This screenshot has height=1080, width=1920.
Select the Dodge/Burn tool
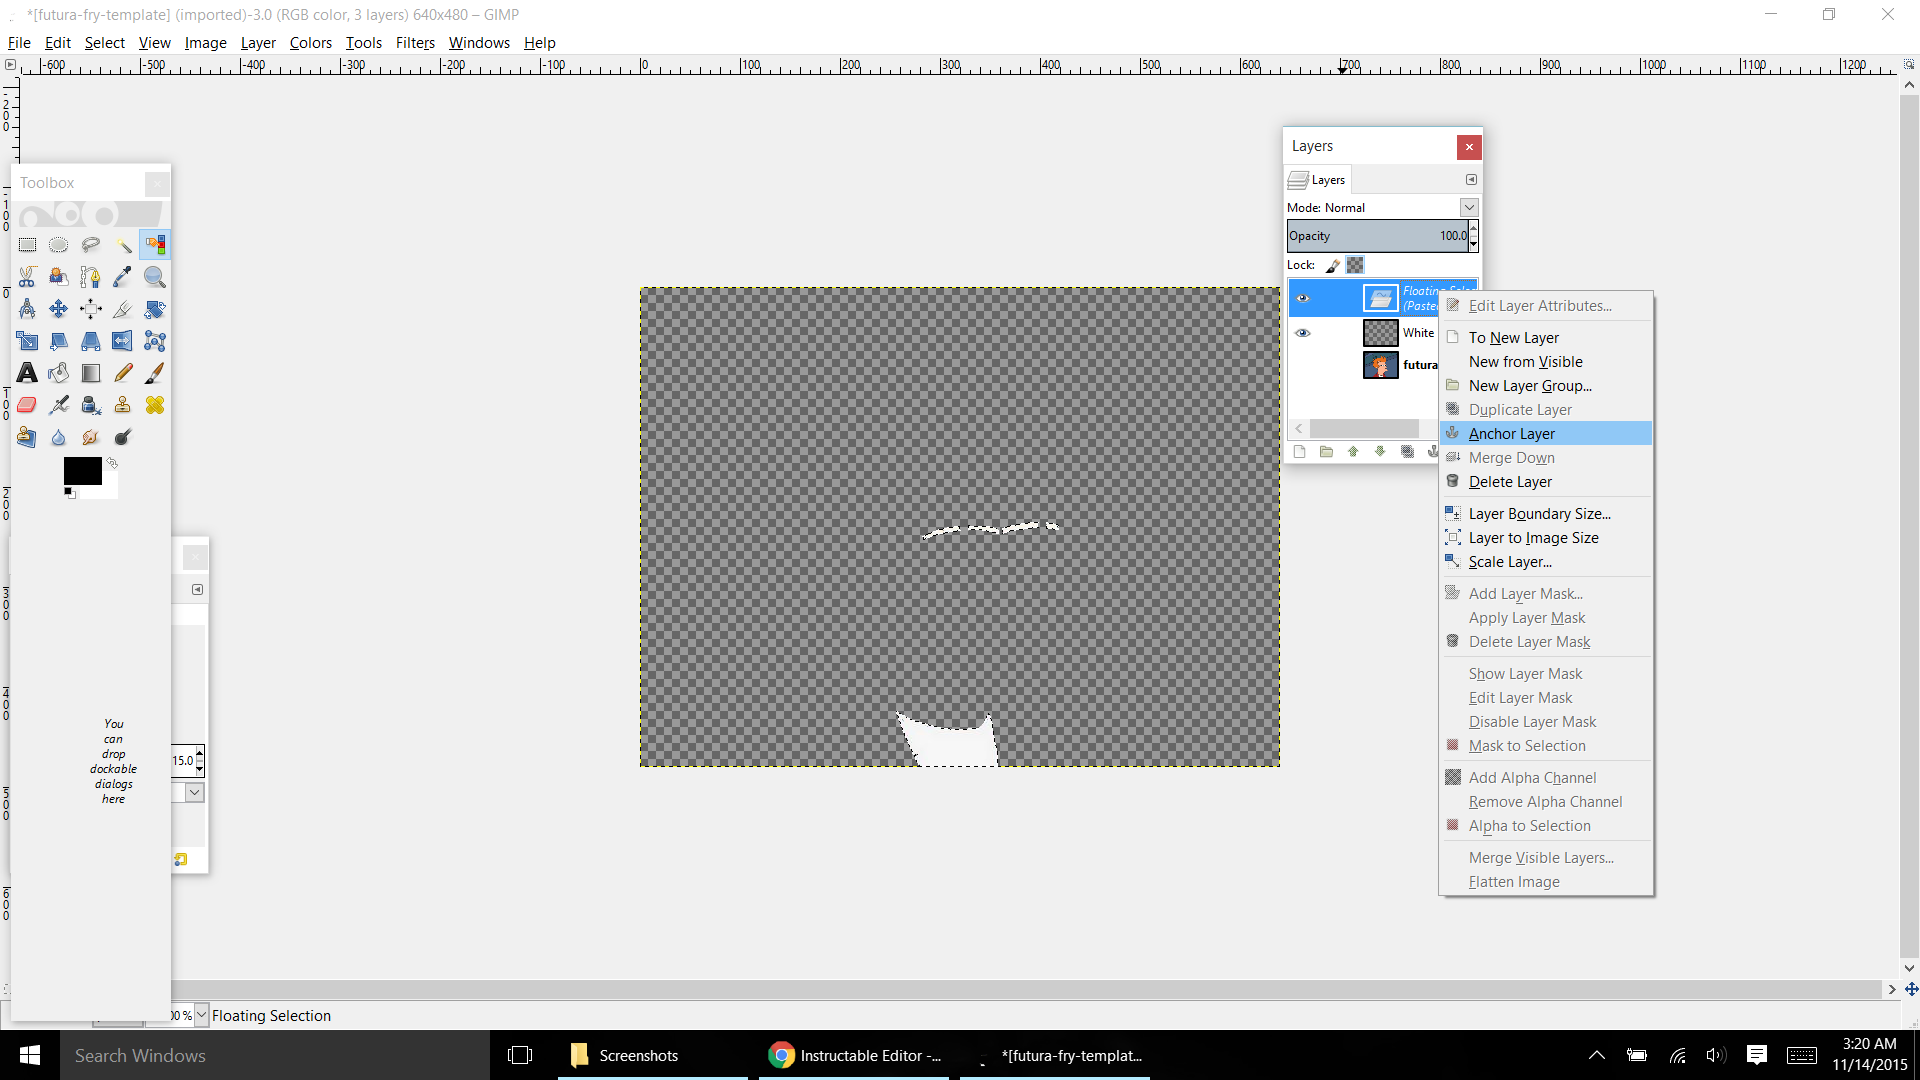tap(123, 437)
